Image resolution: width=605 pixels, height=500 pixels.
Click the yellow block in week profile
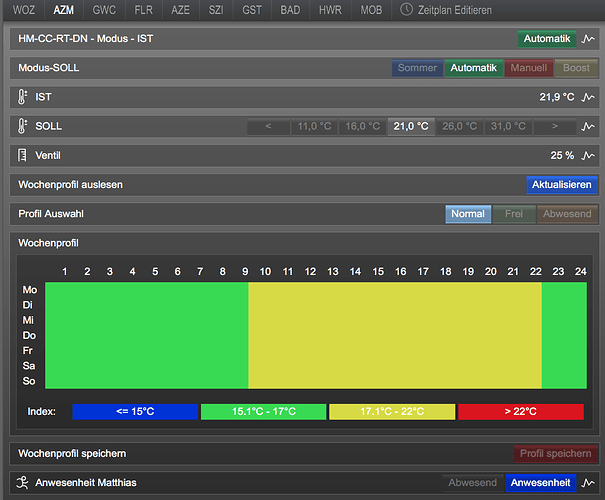click(x=395, y=335)
